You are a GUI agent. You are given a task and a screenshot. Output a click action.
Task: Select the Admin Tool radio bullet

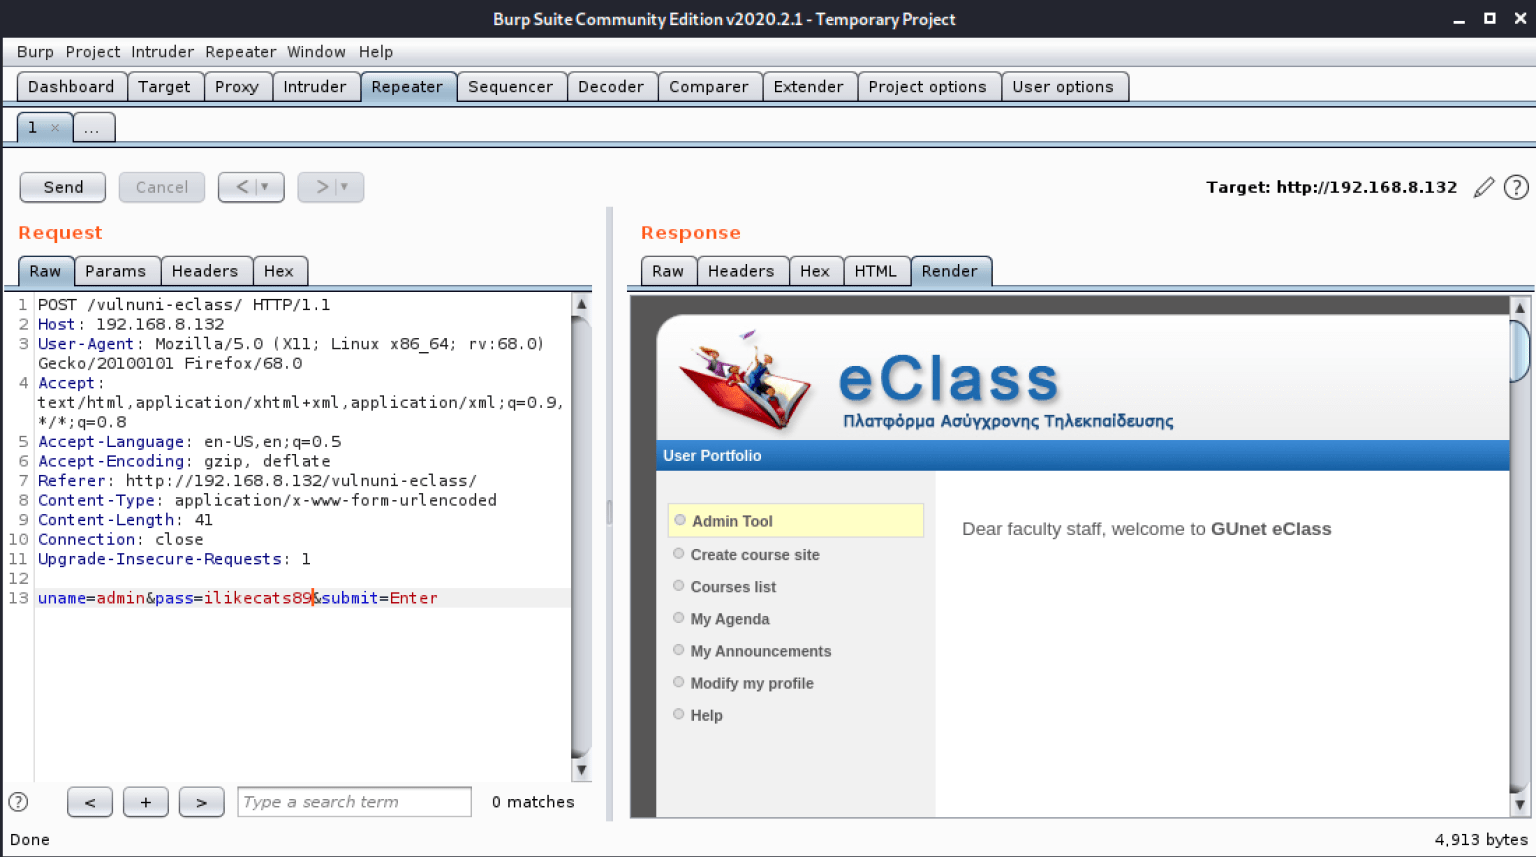[680, 520]
